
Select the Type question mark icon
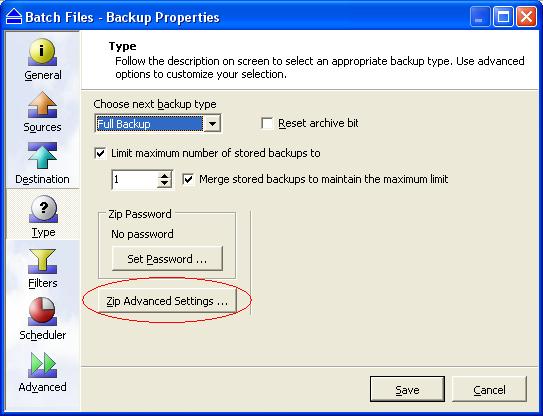click(x=43, y=209)
